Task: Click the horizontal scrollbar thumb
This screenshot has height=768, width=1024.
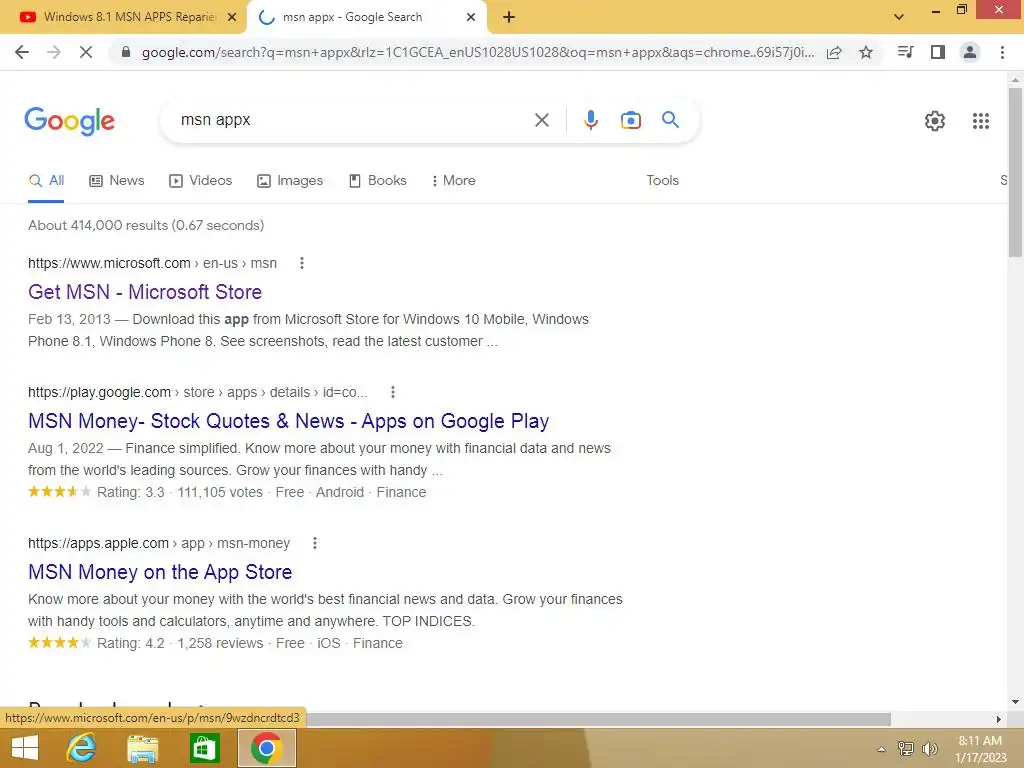Action: (598, 719)
